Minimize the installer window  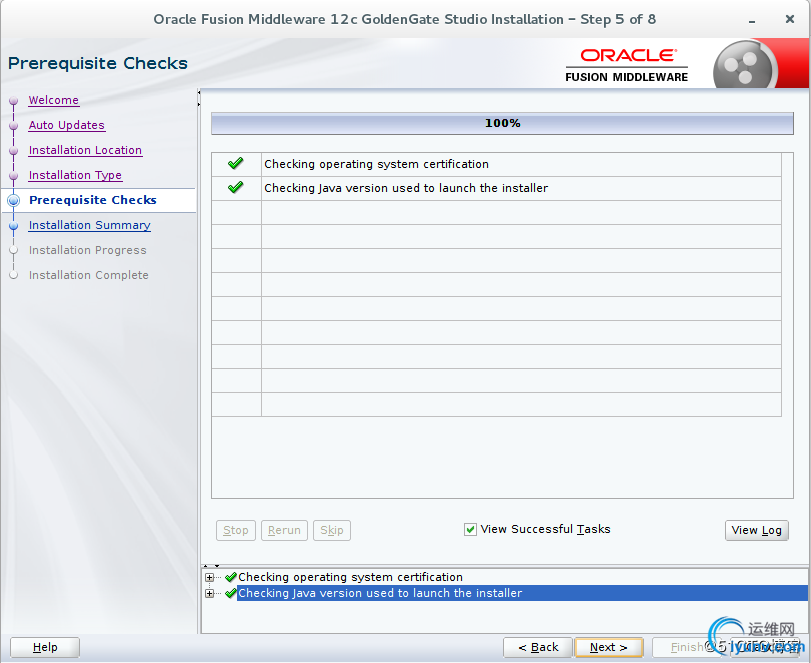click(752, 20)
